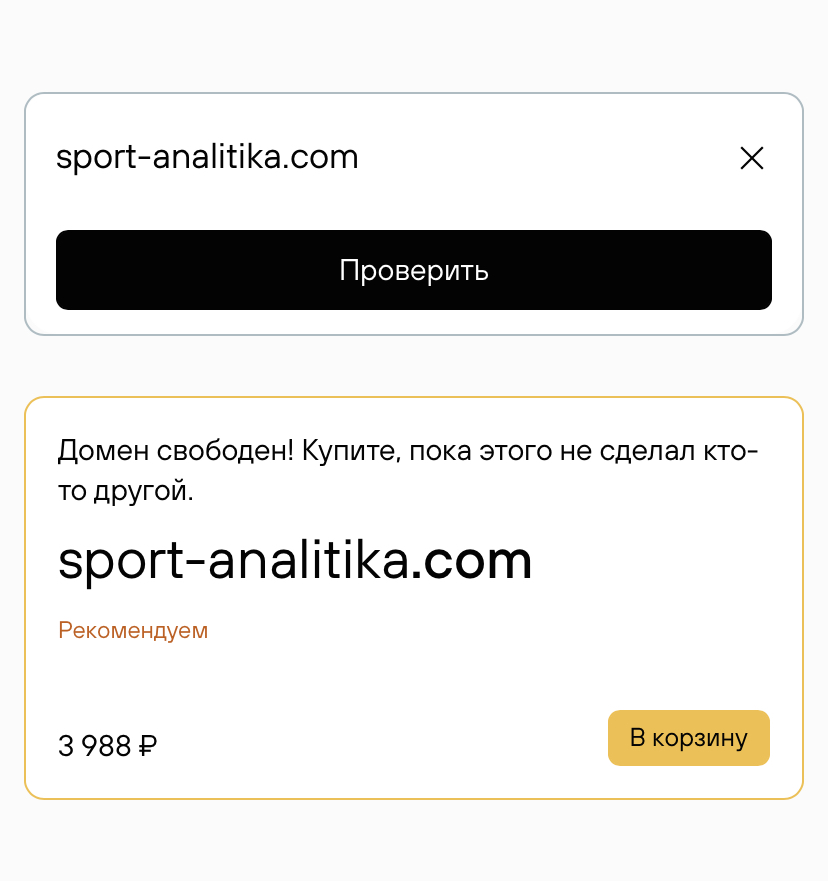This screenshot has height=881, width=828.
Task: Click the bold .com in result heading
Action: click(x=473, y=562)
